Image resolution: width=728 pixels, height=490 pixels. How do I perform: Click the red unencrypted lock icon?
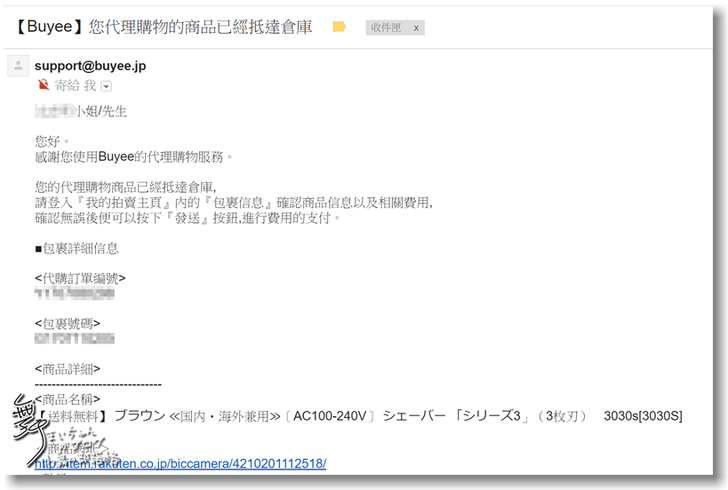pos(43,85)
